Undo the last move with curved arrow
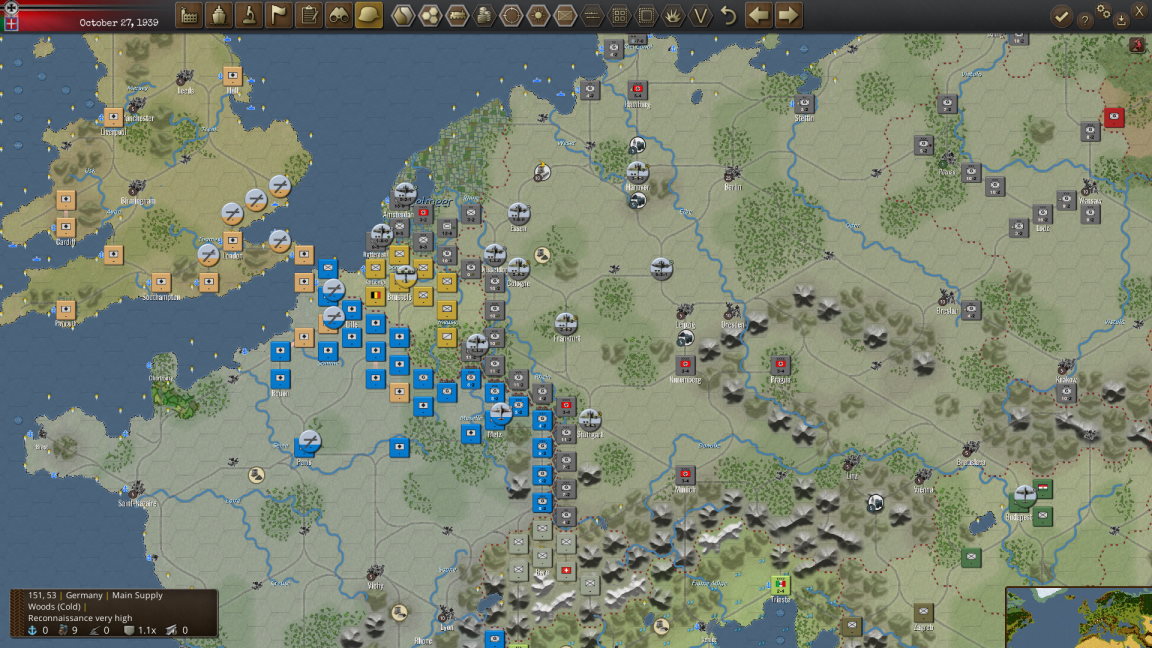The height and width of the screenshot is (648, 1152). tap(728, 15)
